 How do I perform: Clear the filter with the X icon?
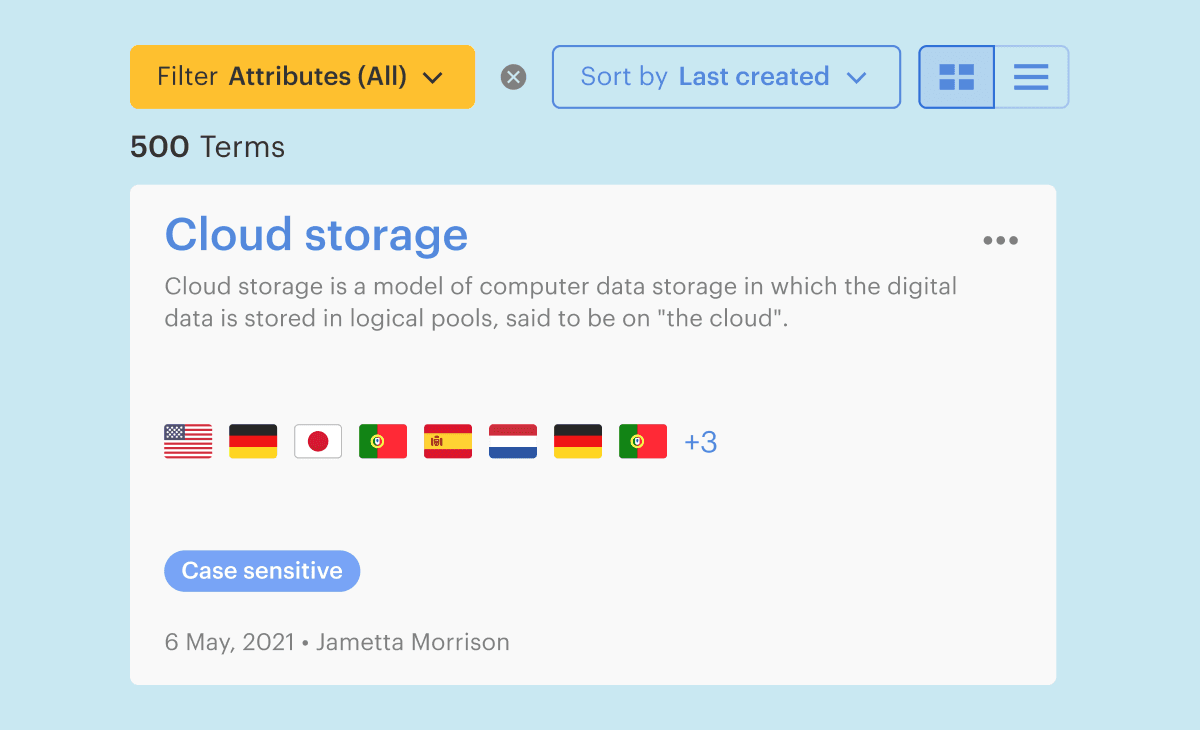click(513, 77)
